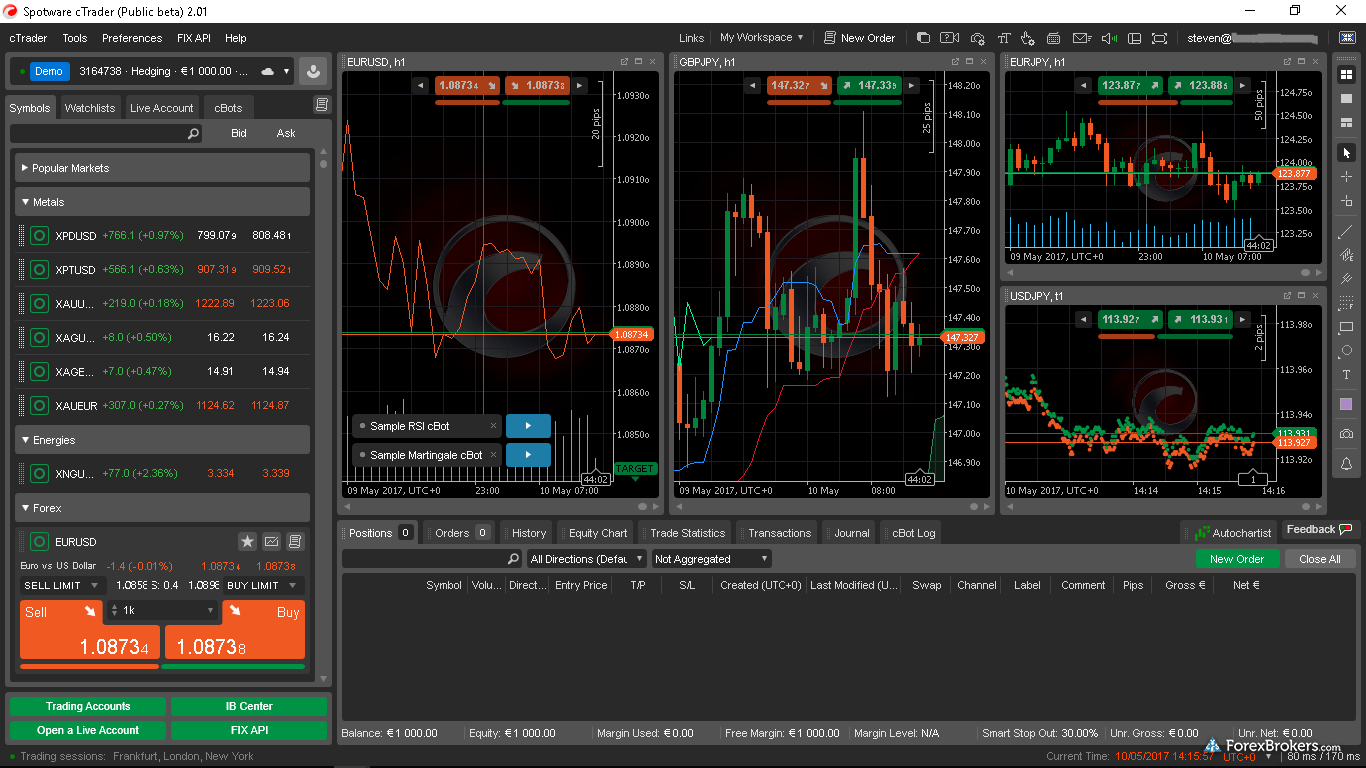Open the text size settings icon
The image size is (1366, 768).
[x=1002, y=38]
